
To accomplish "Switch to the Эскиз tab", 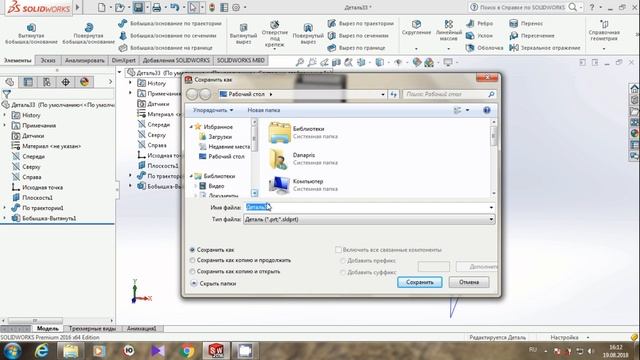I will pyautogui.click(x=48, y=60).
